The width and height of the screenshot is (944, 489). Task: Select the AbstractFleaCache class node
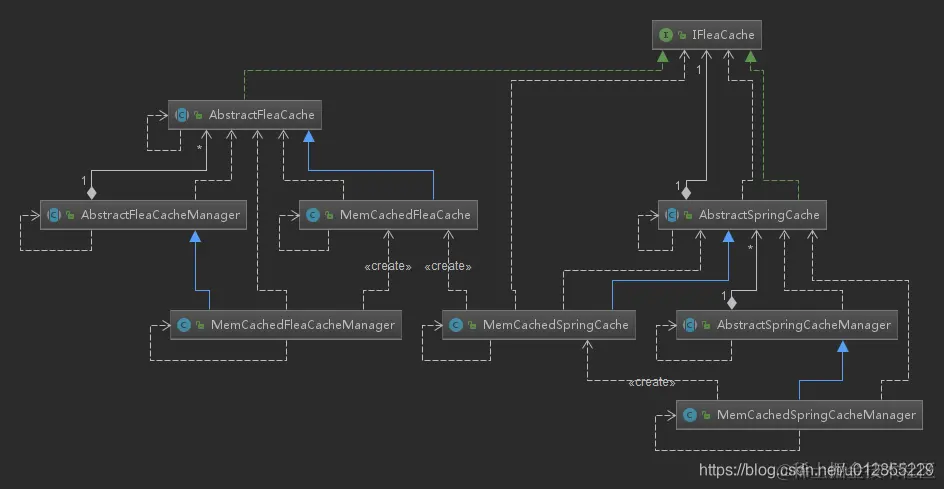click(x=245, y=114)
